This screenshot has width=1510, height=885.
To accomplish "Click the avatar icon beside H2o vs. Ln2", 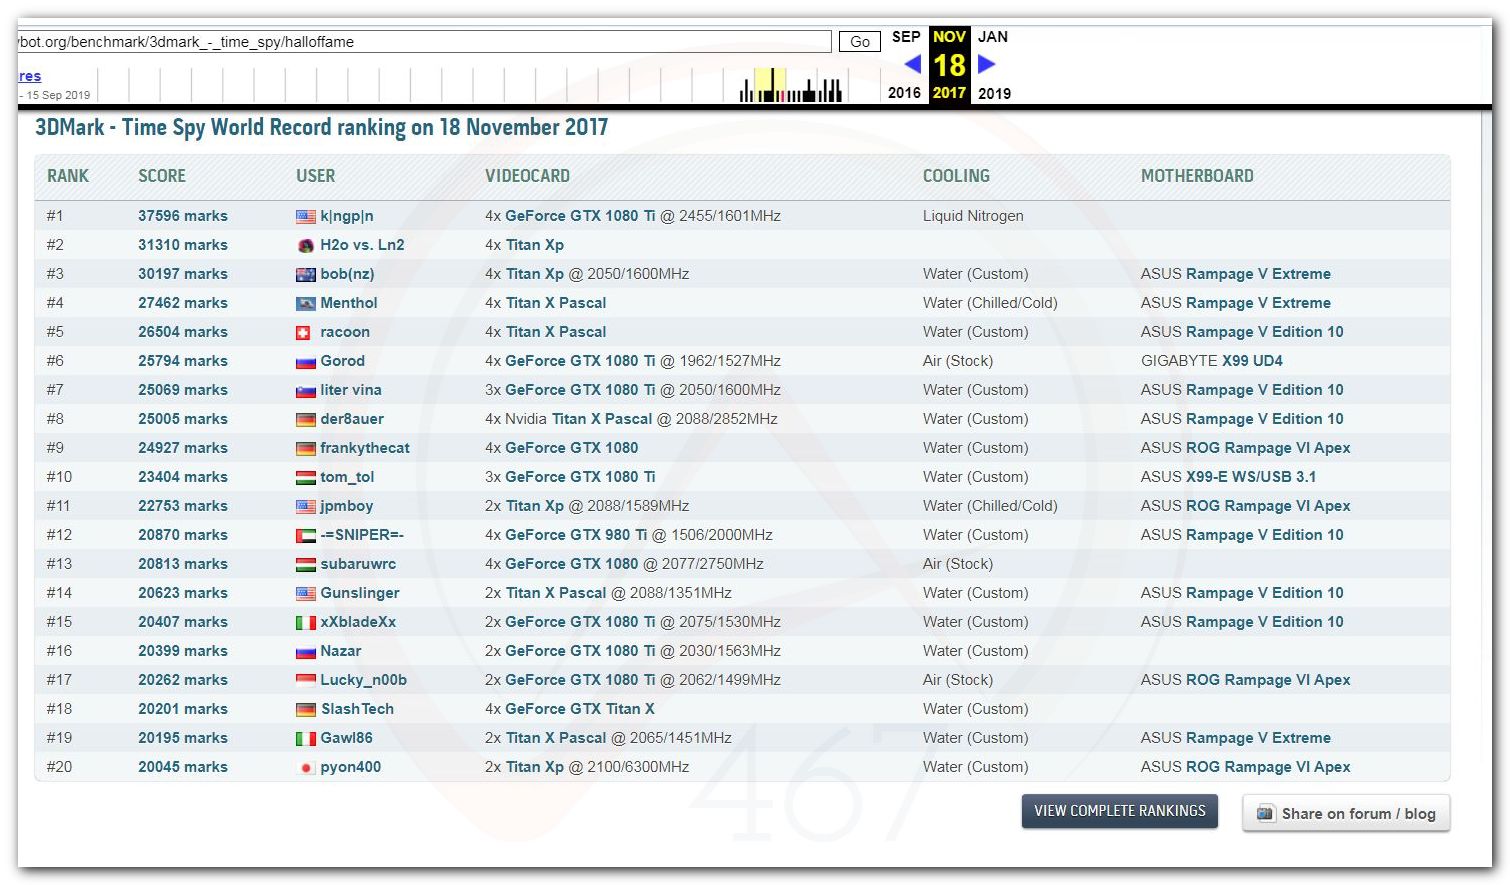I will point(306,245).
